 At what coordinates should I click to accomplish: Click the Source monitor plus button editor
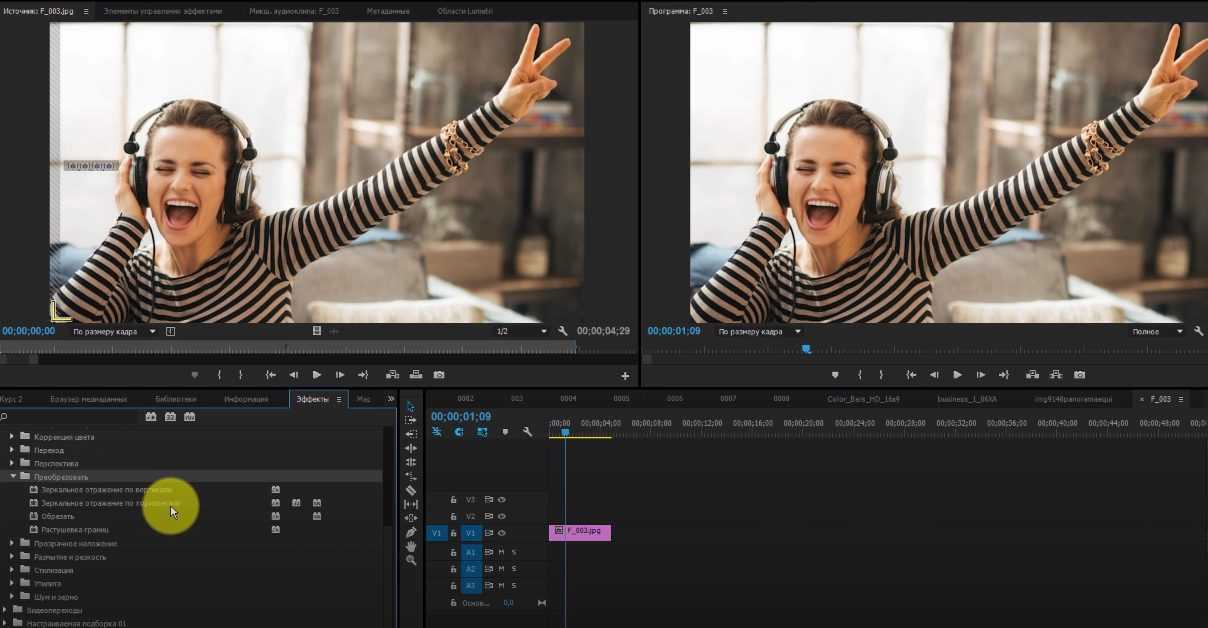(625, 376)
